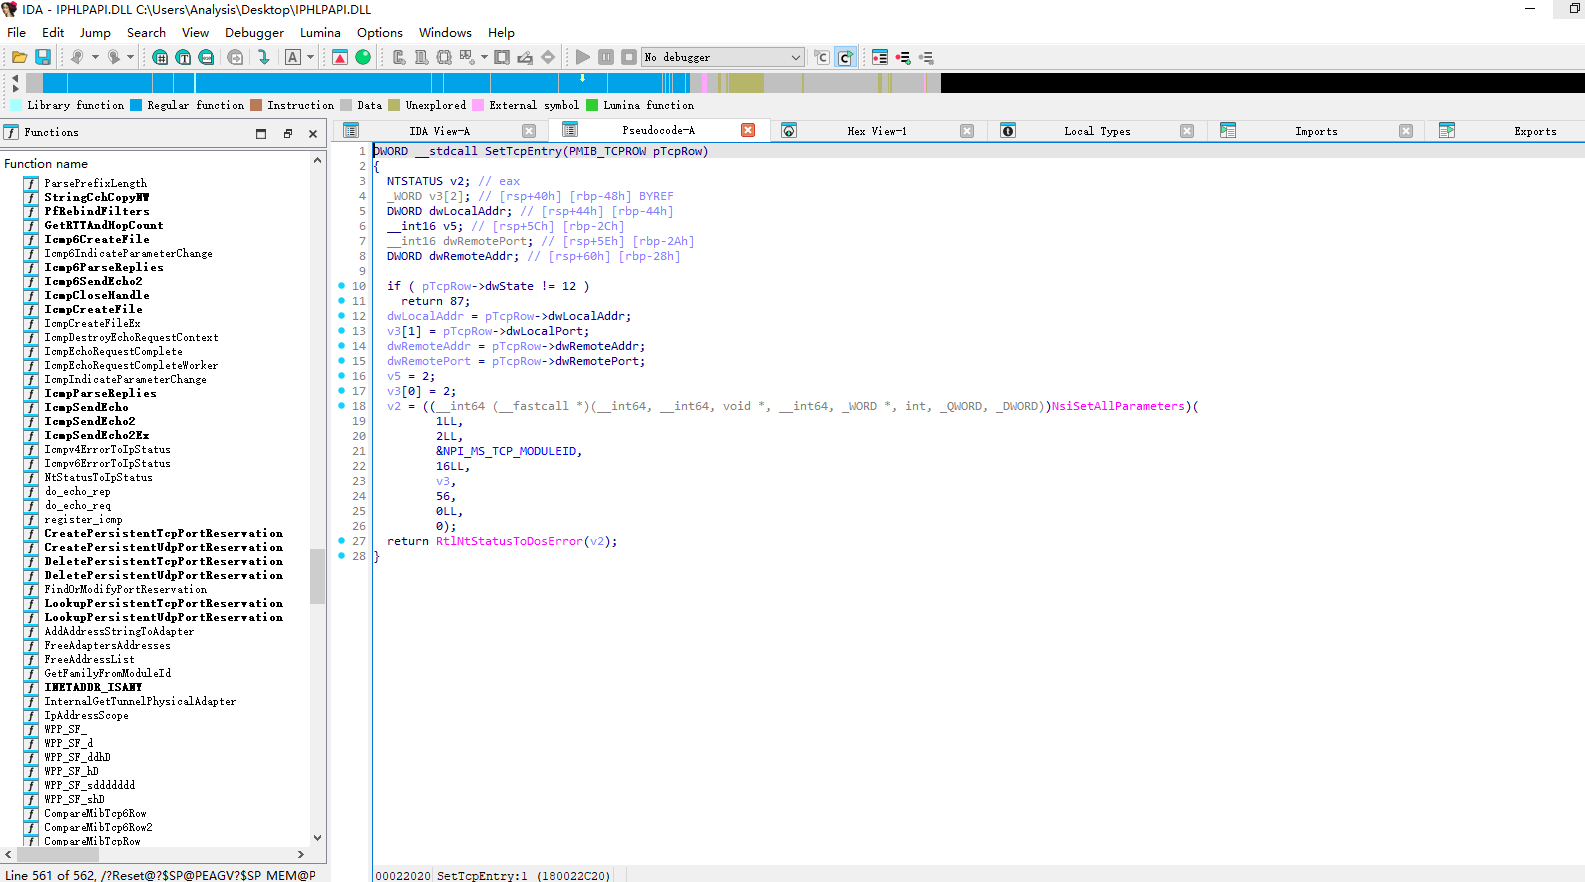The width and height of the screenshot is (1585, 882).
Task: Toggle breakpoint dot on line 18
Action: tap(342, 406)
